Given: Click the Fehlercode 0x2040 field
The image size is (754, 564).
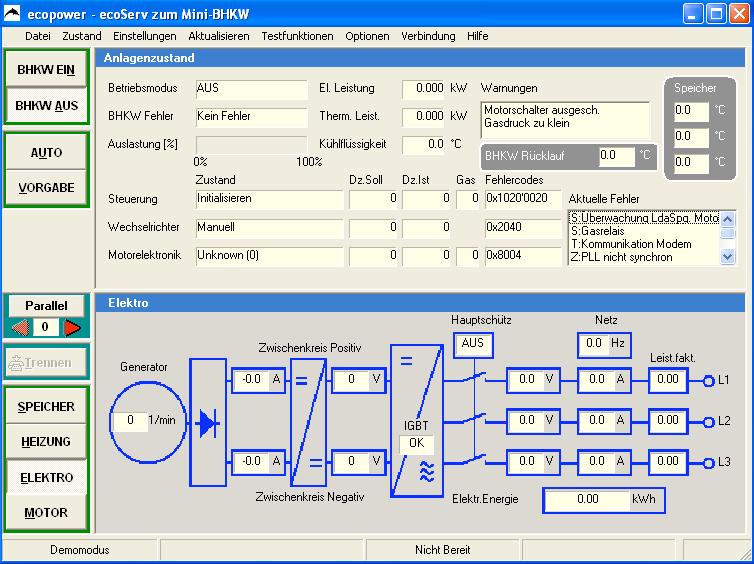Looking at the screenshot, I should [x=523, y=227].
